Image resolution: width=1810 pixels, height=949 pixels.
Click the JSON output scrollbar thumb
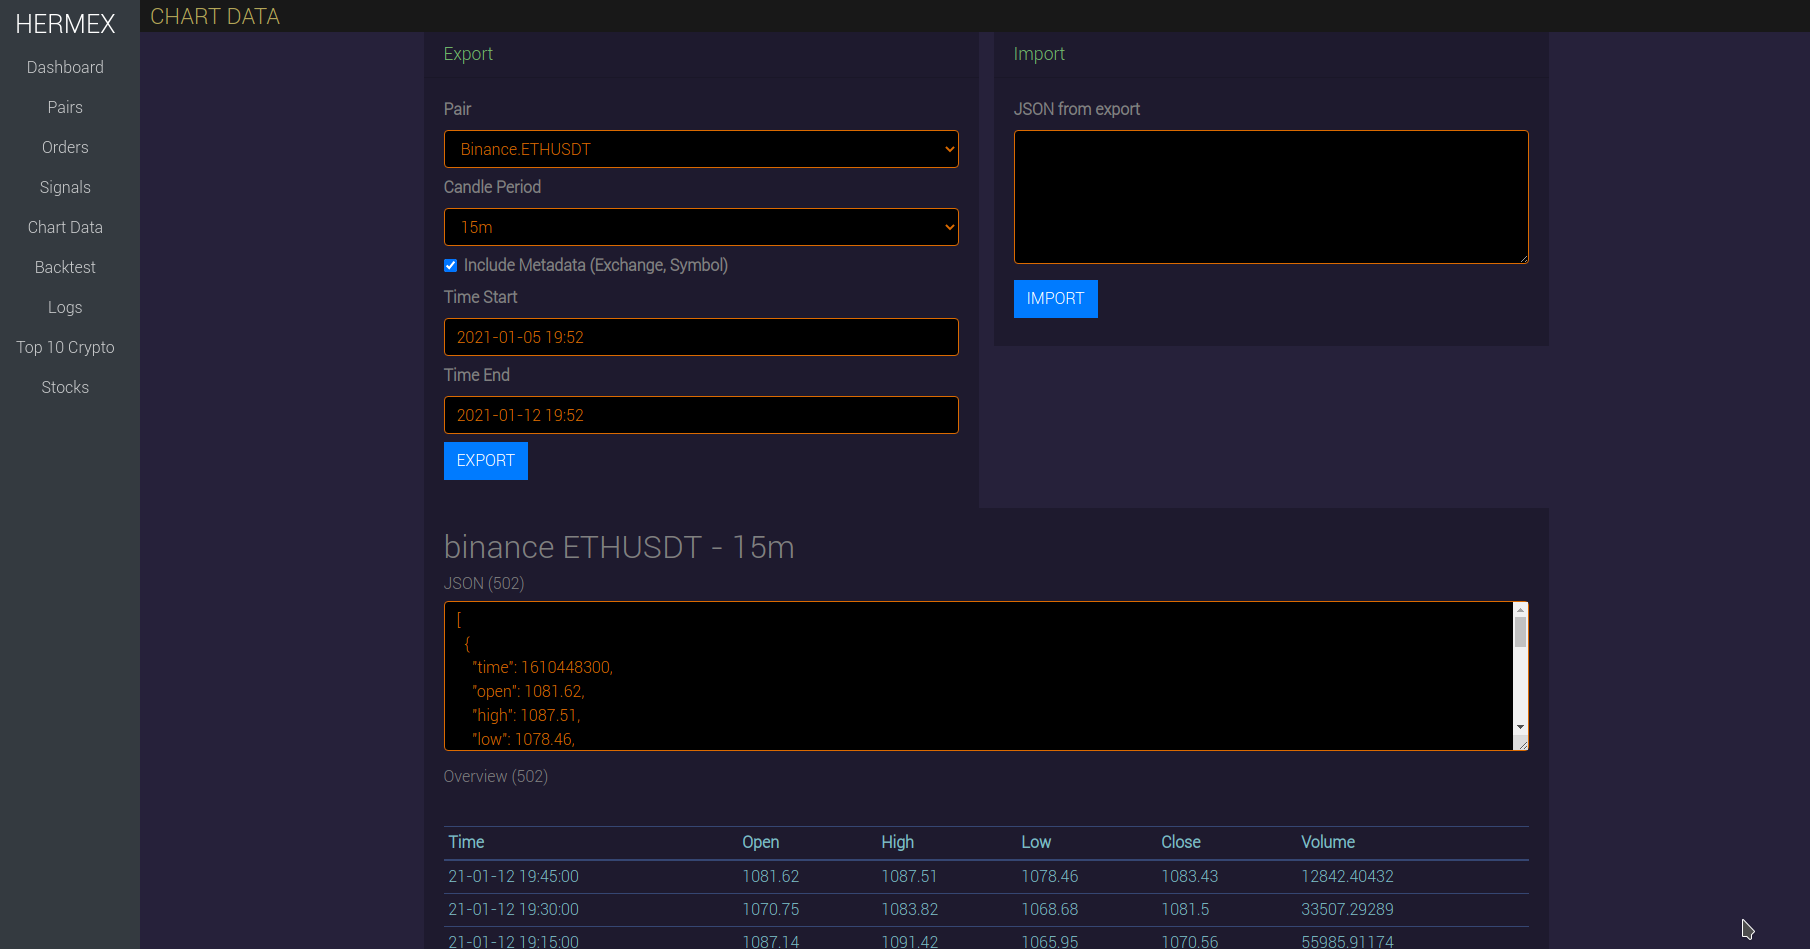coord(1520,632)
